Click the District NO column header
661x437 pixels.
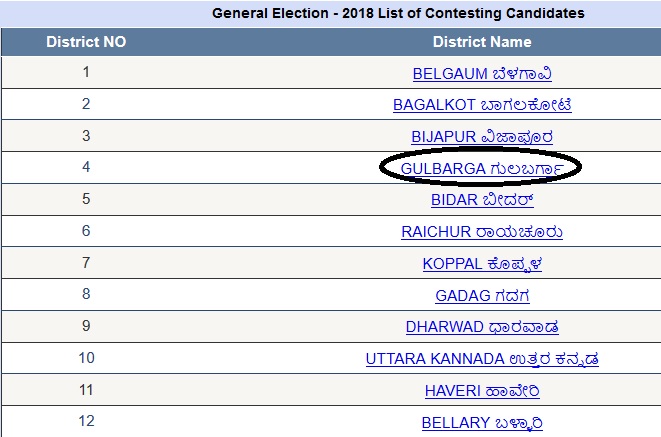(x=86, y=42)
